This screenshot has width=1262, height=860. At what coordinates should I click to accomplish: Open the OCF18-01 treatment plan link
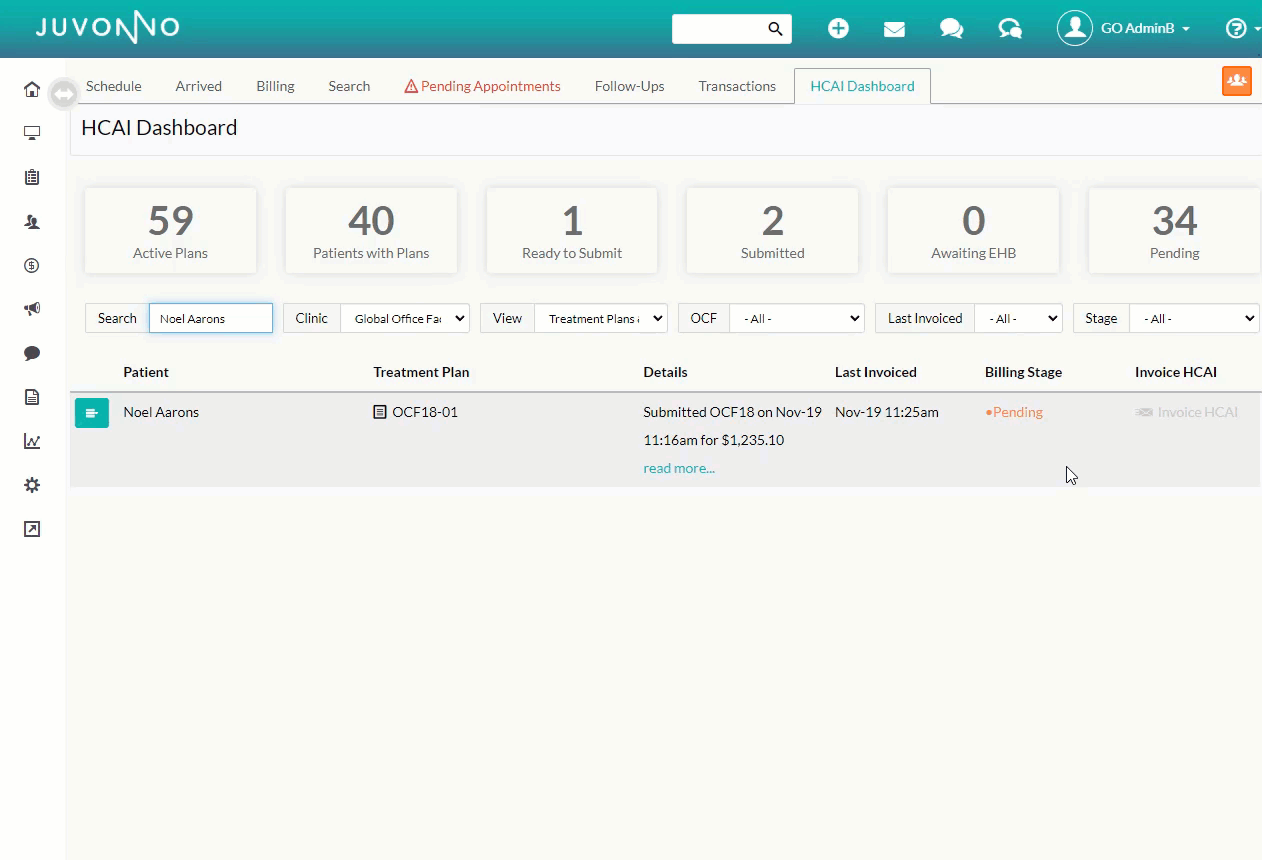(x=425, y=412)
